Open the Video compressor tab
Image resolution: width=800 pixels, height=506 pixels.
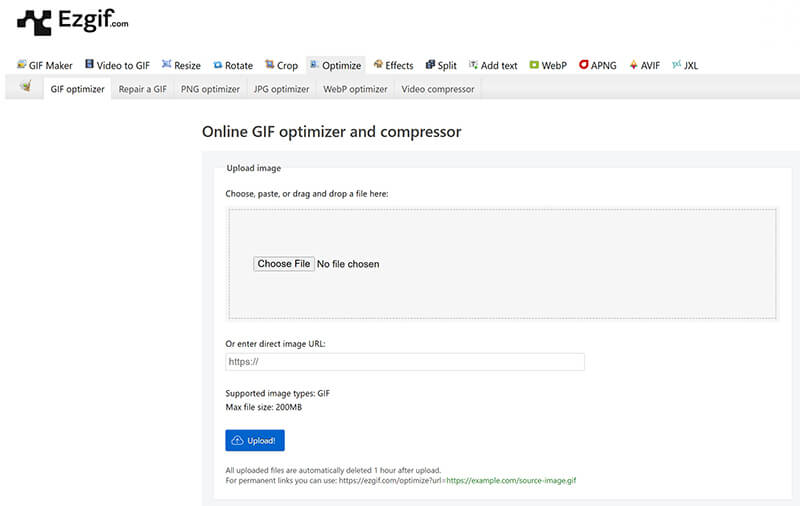[x=437, y=89]
